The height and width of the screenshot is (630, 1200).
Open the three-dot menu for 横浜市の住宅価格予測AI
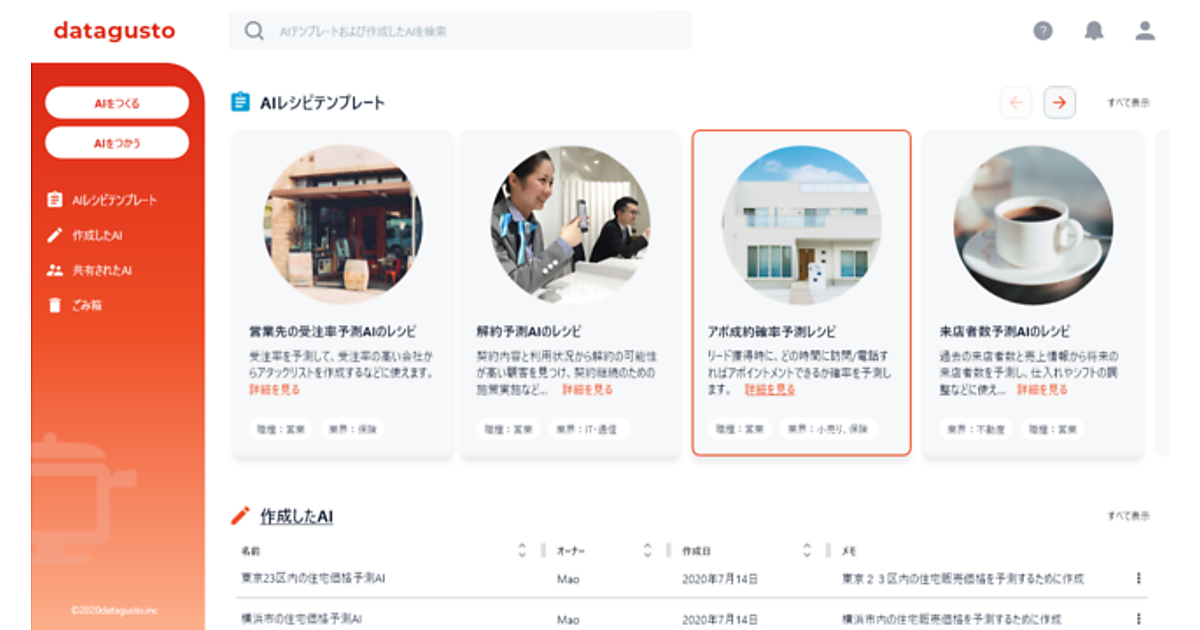coord(1138,619)
